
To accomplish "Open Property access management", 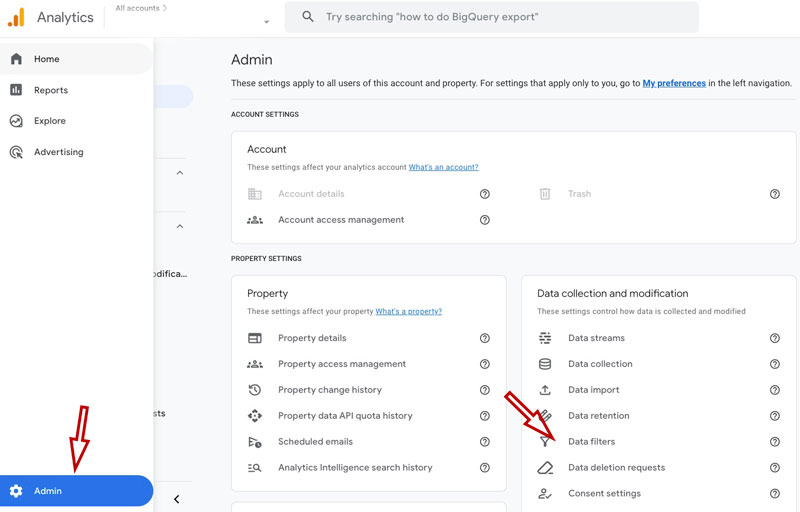I will tap(342, 364).
